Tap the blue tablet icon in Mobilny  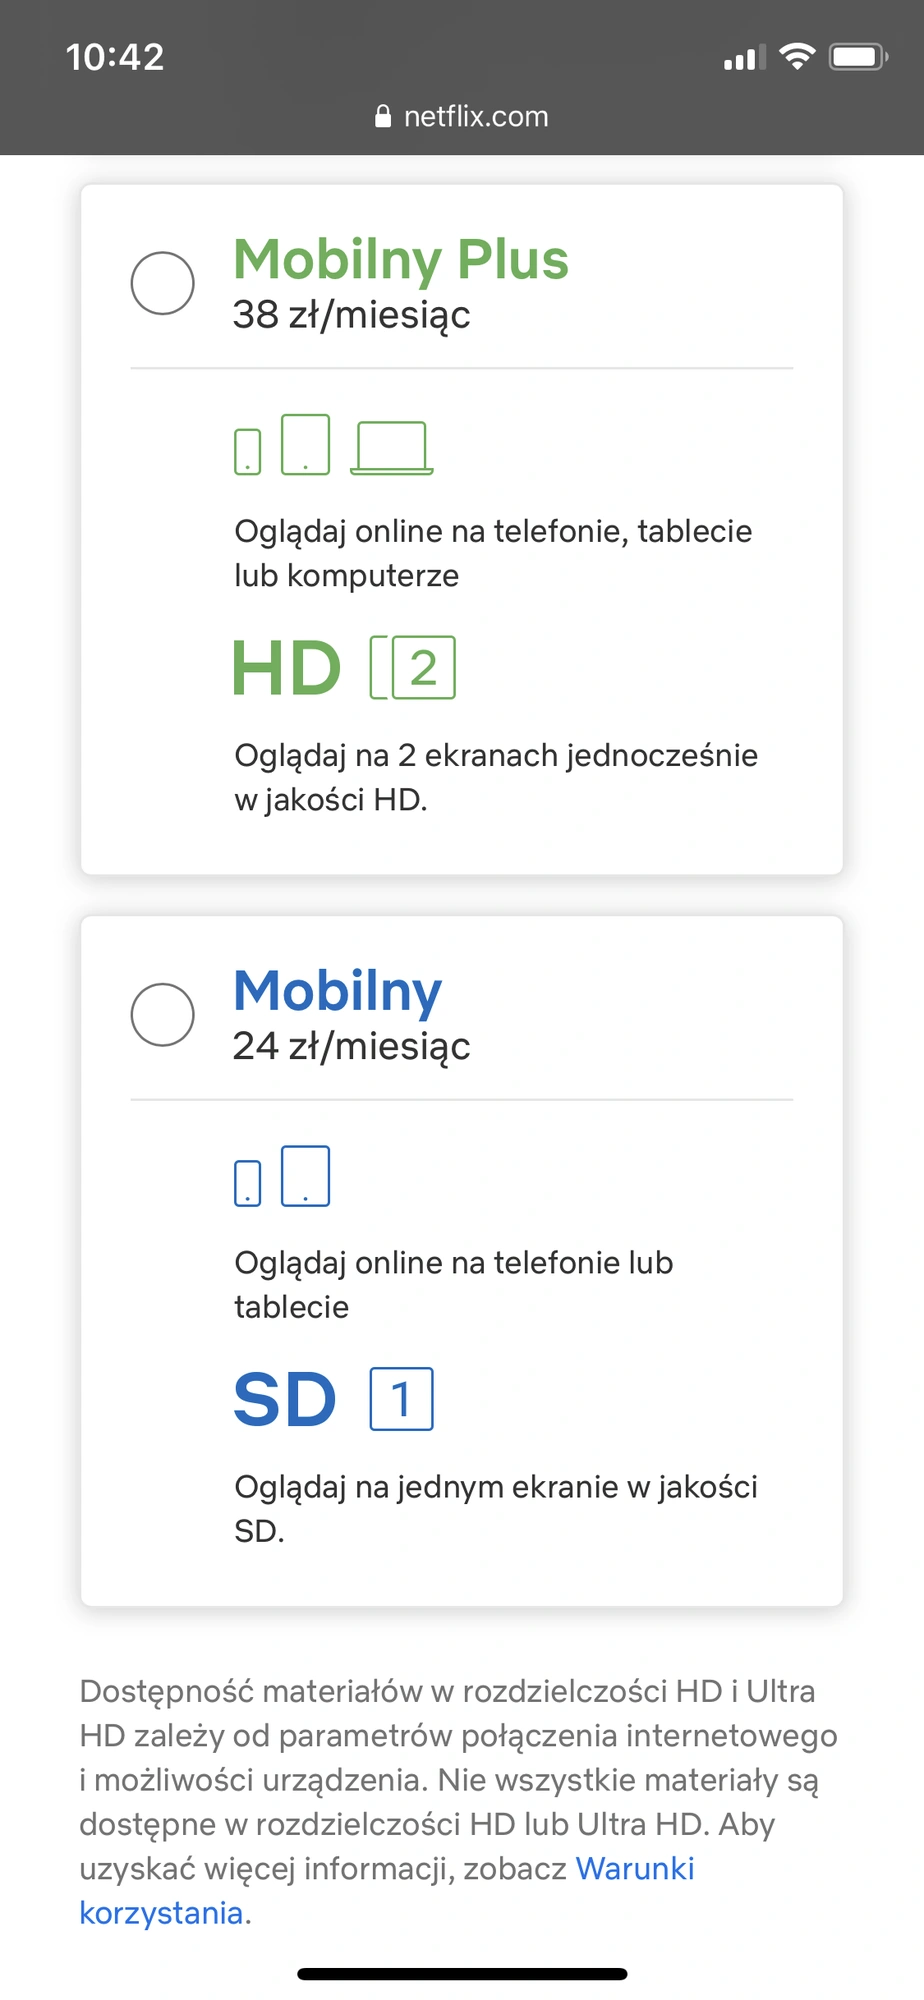(x=305, y=1176)
